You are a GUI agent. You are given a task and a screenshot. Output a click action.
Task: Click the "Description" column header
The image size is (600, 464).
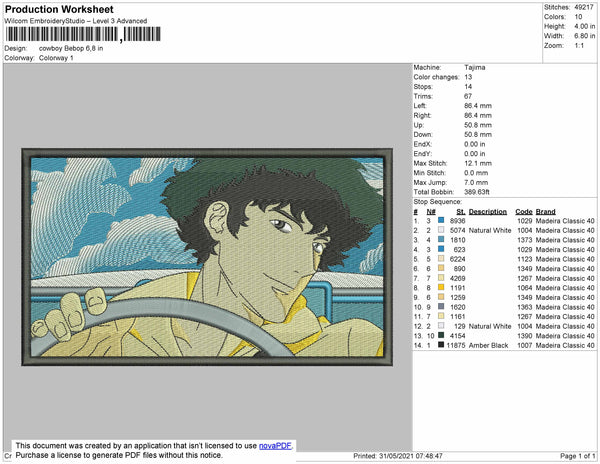point(488,212)
